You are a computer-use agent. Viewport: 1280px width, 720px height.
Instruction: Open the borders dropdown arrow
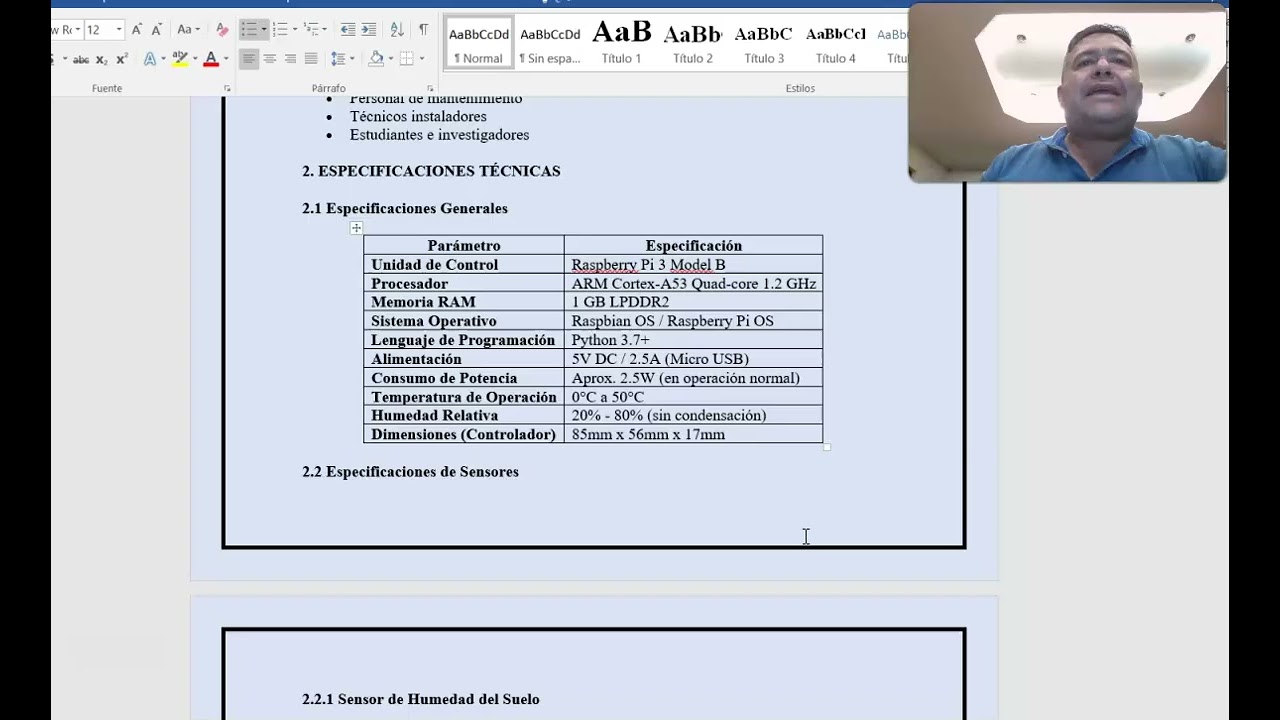[421, 59]
